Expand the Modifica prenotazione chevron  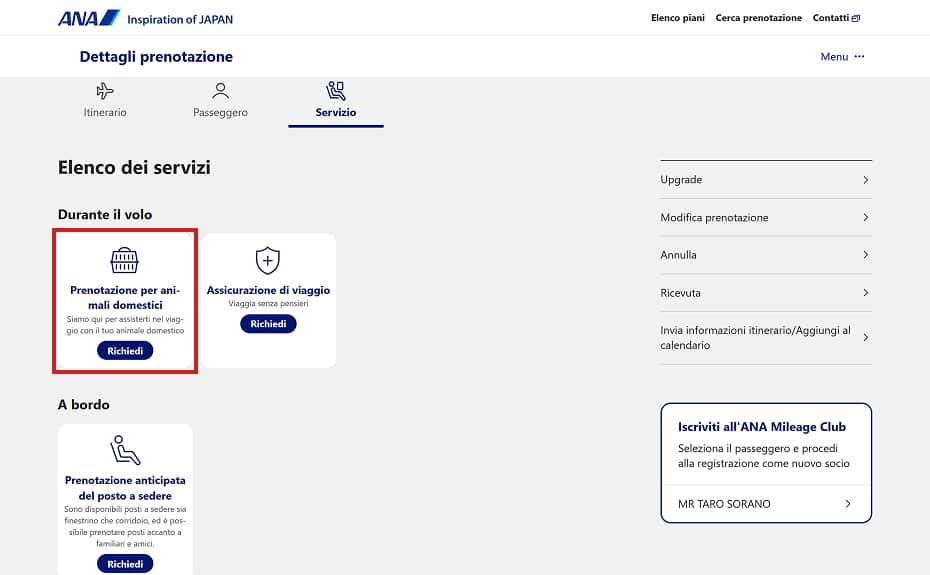(x=865, y=218)
